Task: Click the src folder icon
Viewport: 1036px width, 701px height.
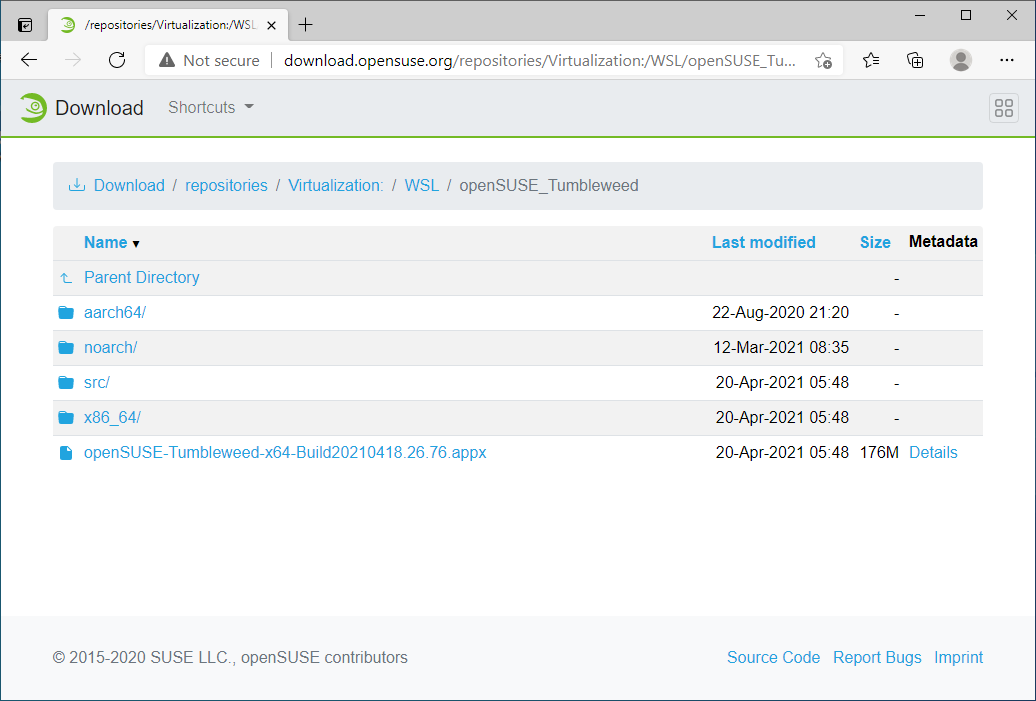Action: (x=66, y=383)
